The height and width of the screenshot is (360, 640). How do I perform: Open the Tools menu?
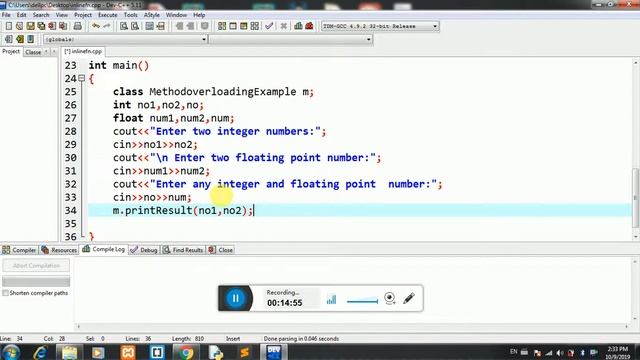point(131,15)
